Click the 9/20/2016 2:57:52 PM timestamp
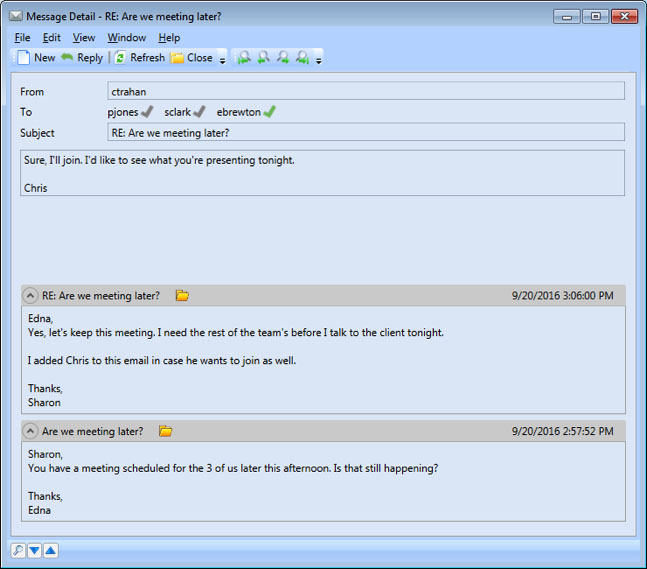This screenshot has width=647, height=569. 562,431
